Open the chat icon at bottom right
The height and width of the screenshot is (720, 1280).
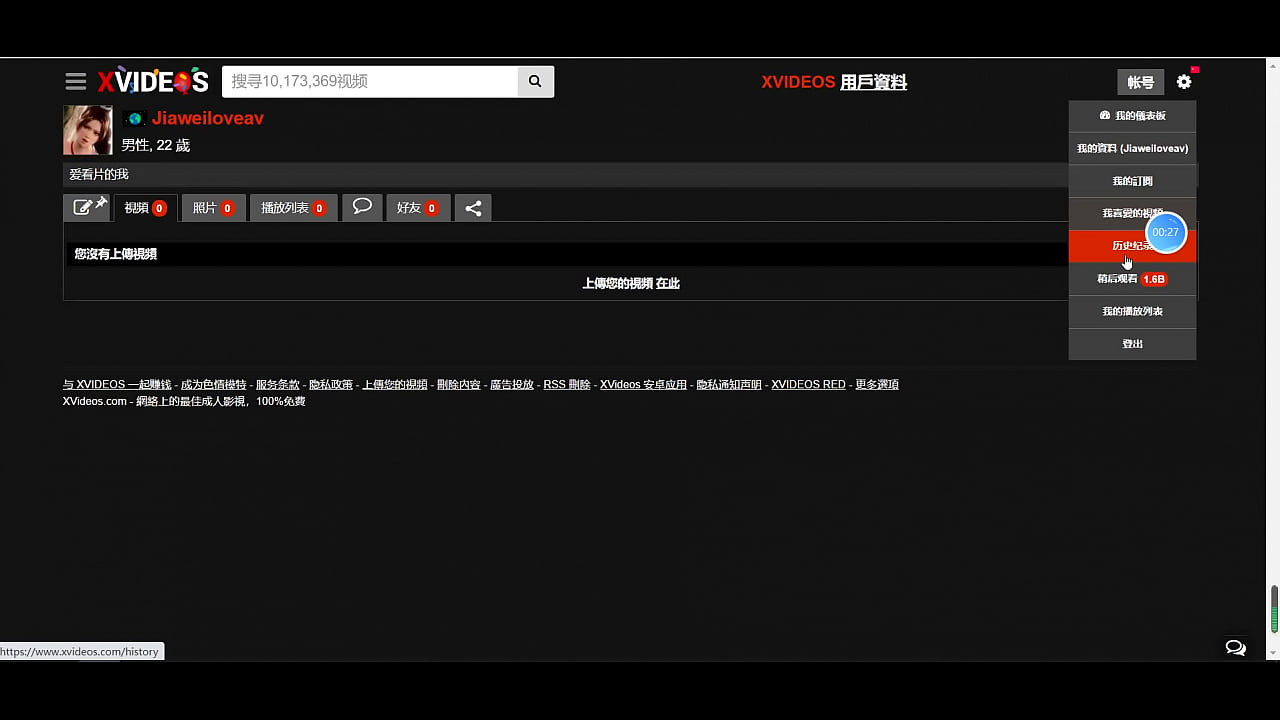pos(1236,648)
